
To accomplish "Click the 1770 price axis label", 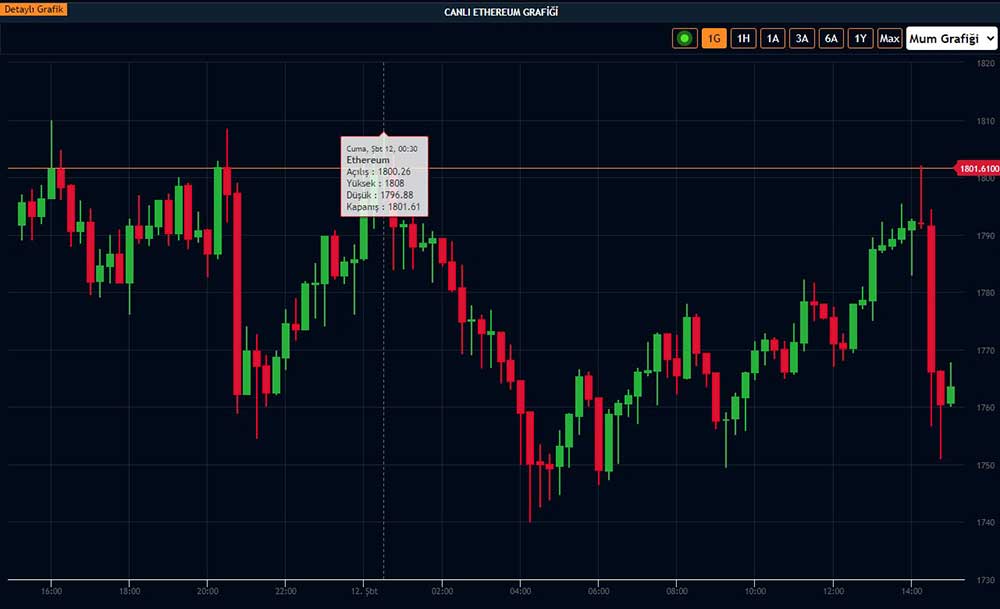I will pyautogui.click(x=985, y=351).
